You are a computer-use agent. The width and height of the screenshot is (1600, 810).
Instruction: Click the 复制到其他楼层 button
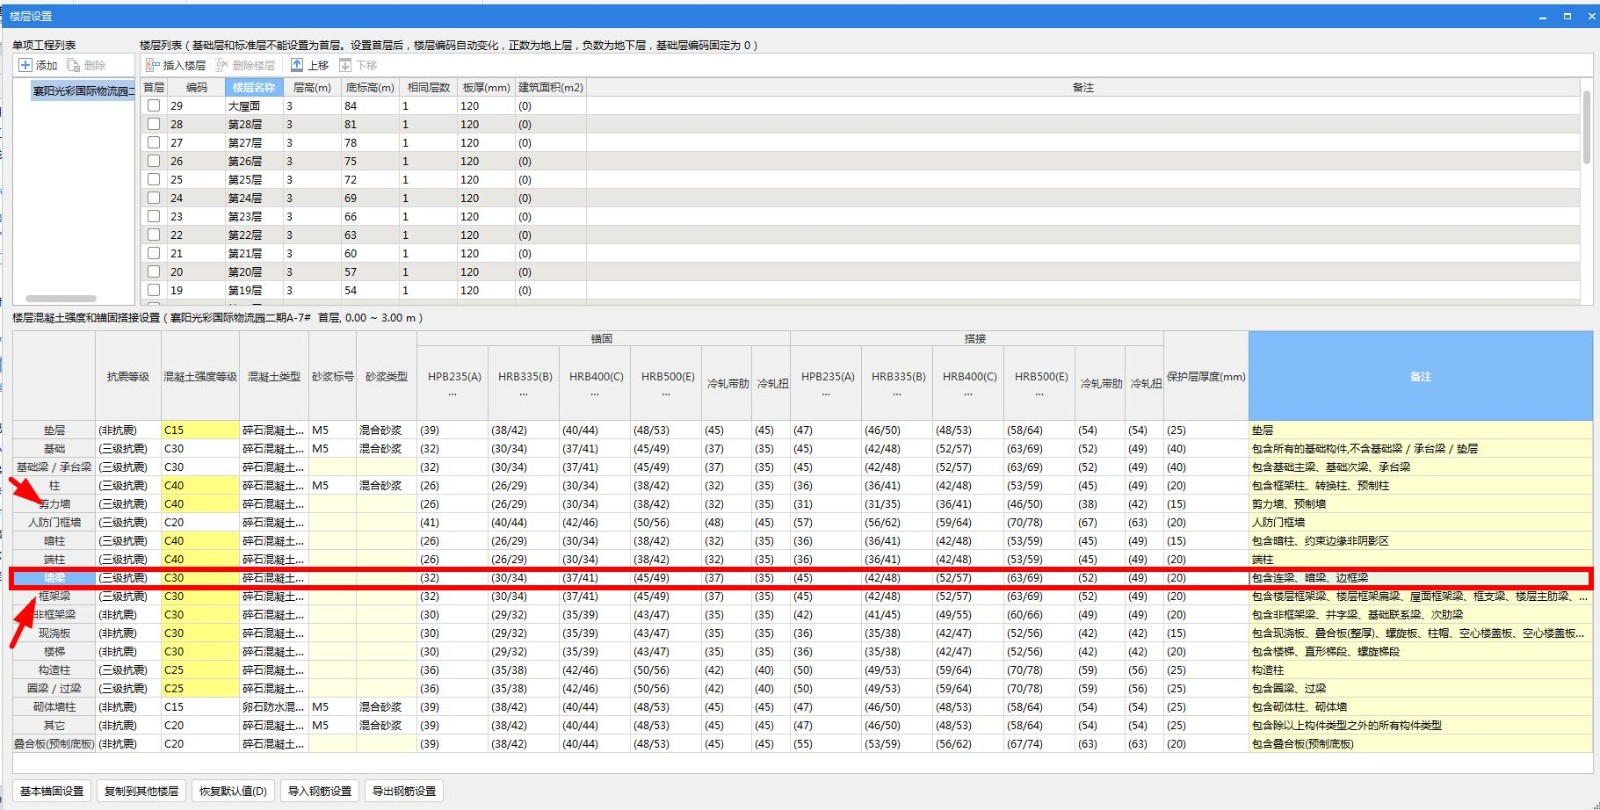[x=141, y=791]
